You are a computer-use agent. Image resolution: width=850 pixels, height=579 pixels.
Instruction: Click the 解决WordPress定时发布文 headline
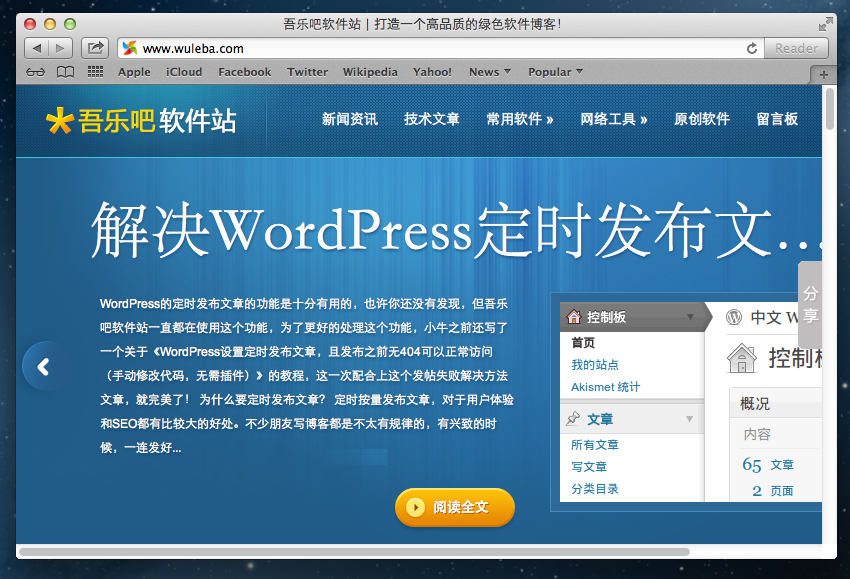tap(455, 230)
